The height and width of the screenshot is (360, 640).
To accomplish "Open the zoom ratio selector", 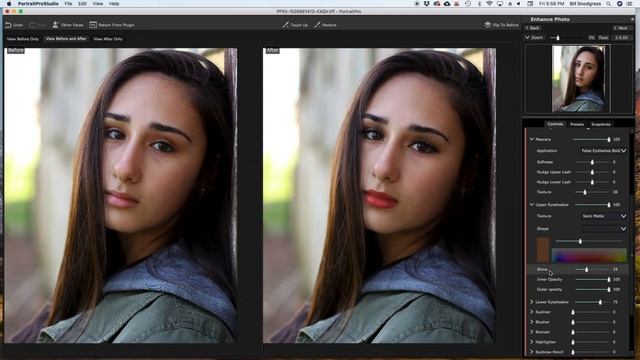I will coord(621,38).
